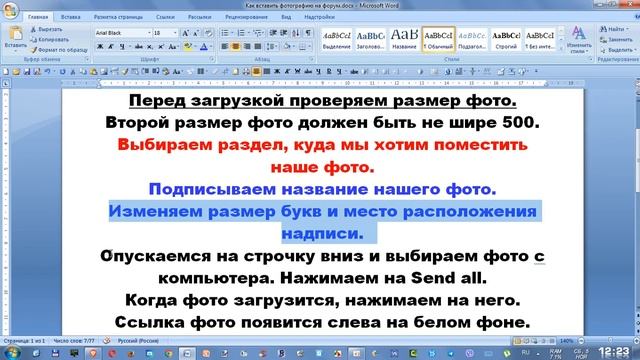Viewport: 640px width, 360px height.
Task: Increase font size with the grow font icon
Action: click(x=185, y=33)
